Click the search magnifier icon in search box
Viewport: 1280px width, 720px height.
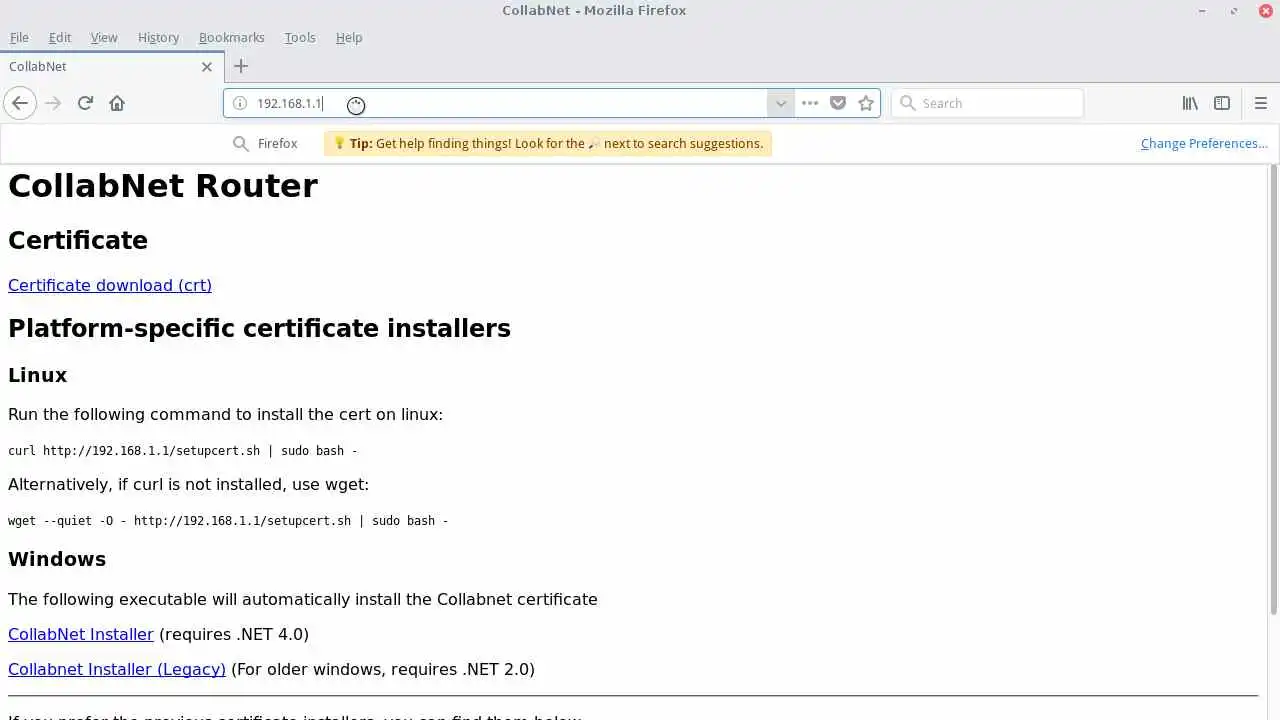[x=908, y=103]
